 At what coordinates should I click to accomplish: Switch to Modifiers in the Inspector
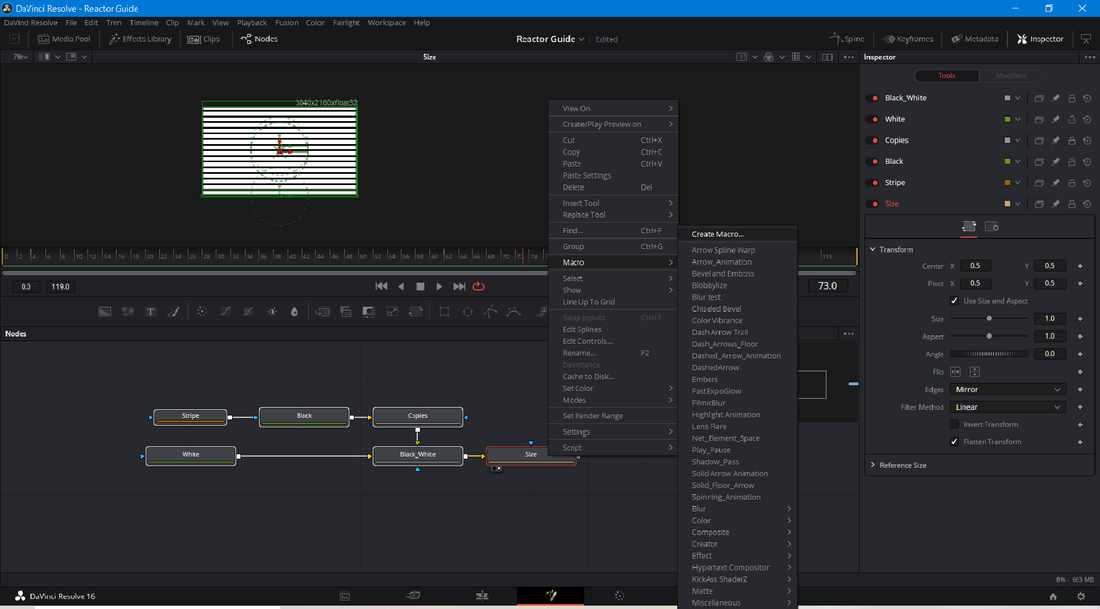pyautogui.click(x=1011, y=76)
